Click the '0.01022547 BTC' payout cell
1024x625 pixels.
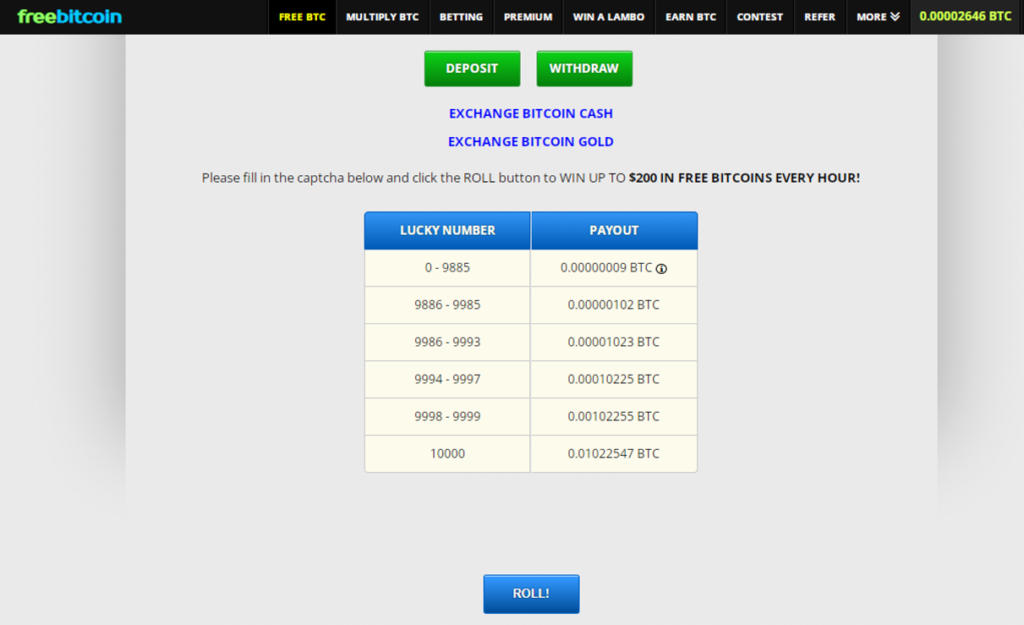[x=614, y=454]
